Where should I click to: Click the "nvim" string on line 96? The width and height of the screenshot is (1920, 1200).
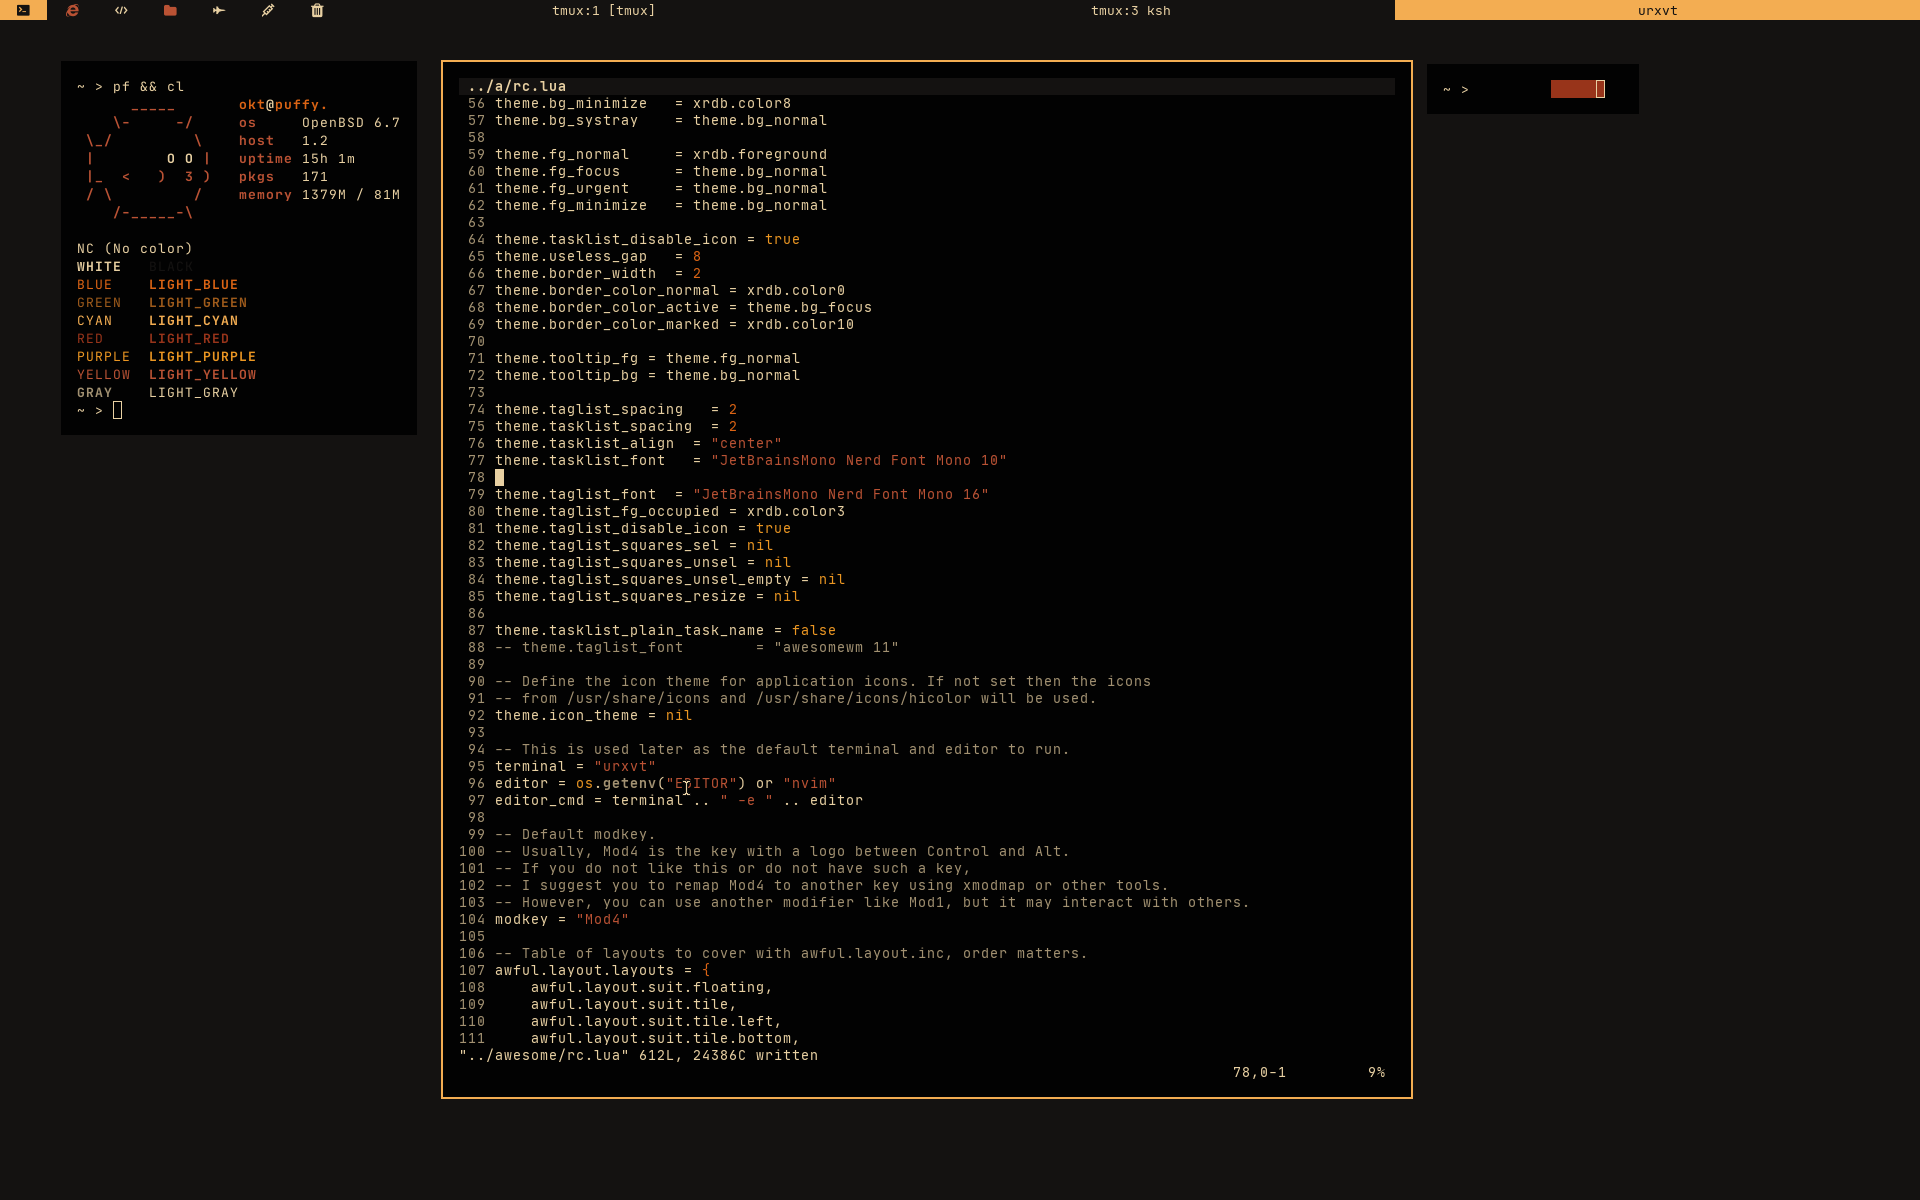tap(809, 784)
